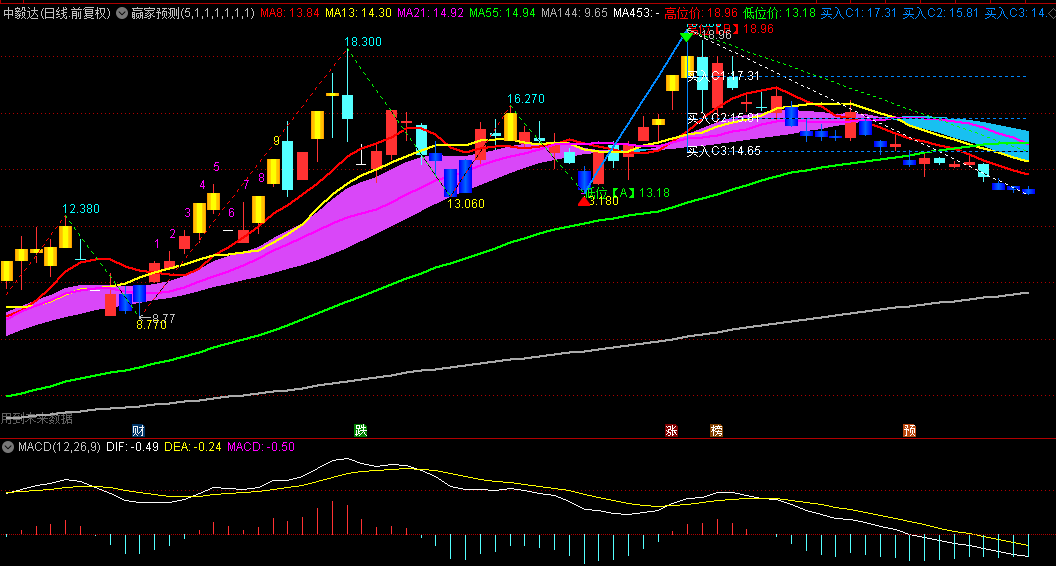This screenshot has width=1056, height=566.
Task: Click the 财 event marker icon
Action: [x=138, y=431]
